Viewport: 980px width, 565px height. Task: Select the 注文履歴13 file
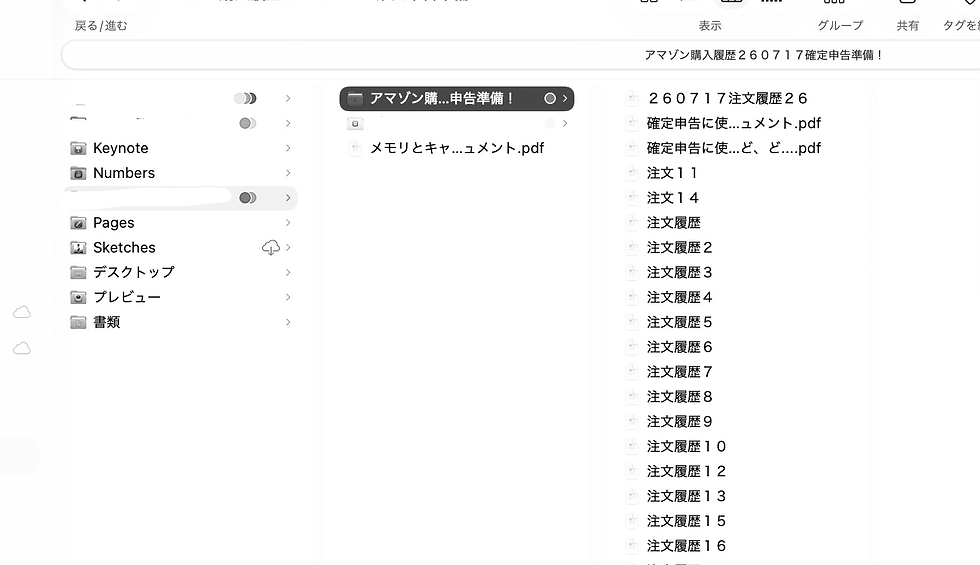(686, 496)
